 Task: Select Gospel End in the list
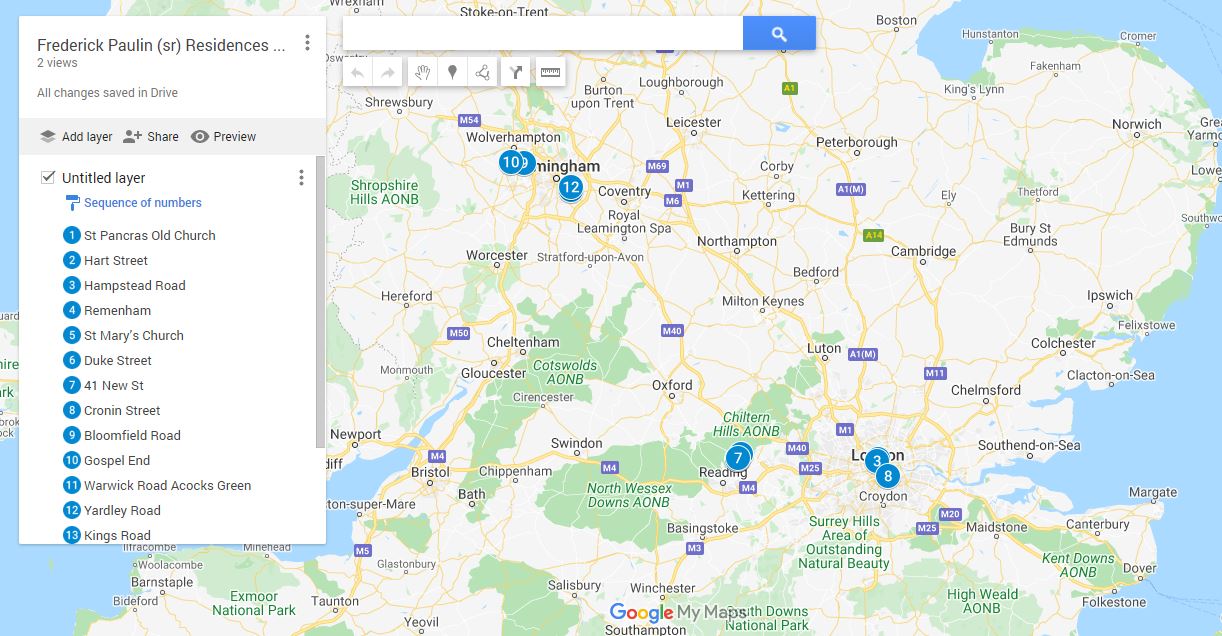point(117,460)
